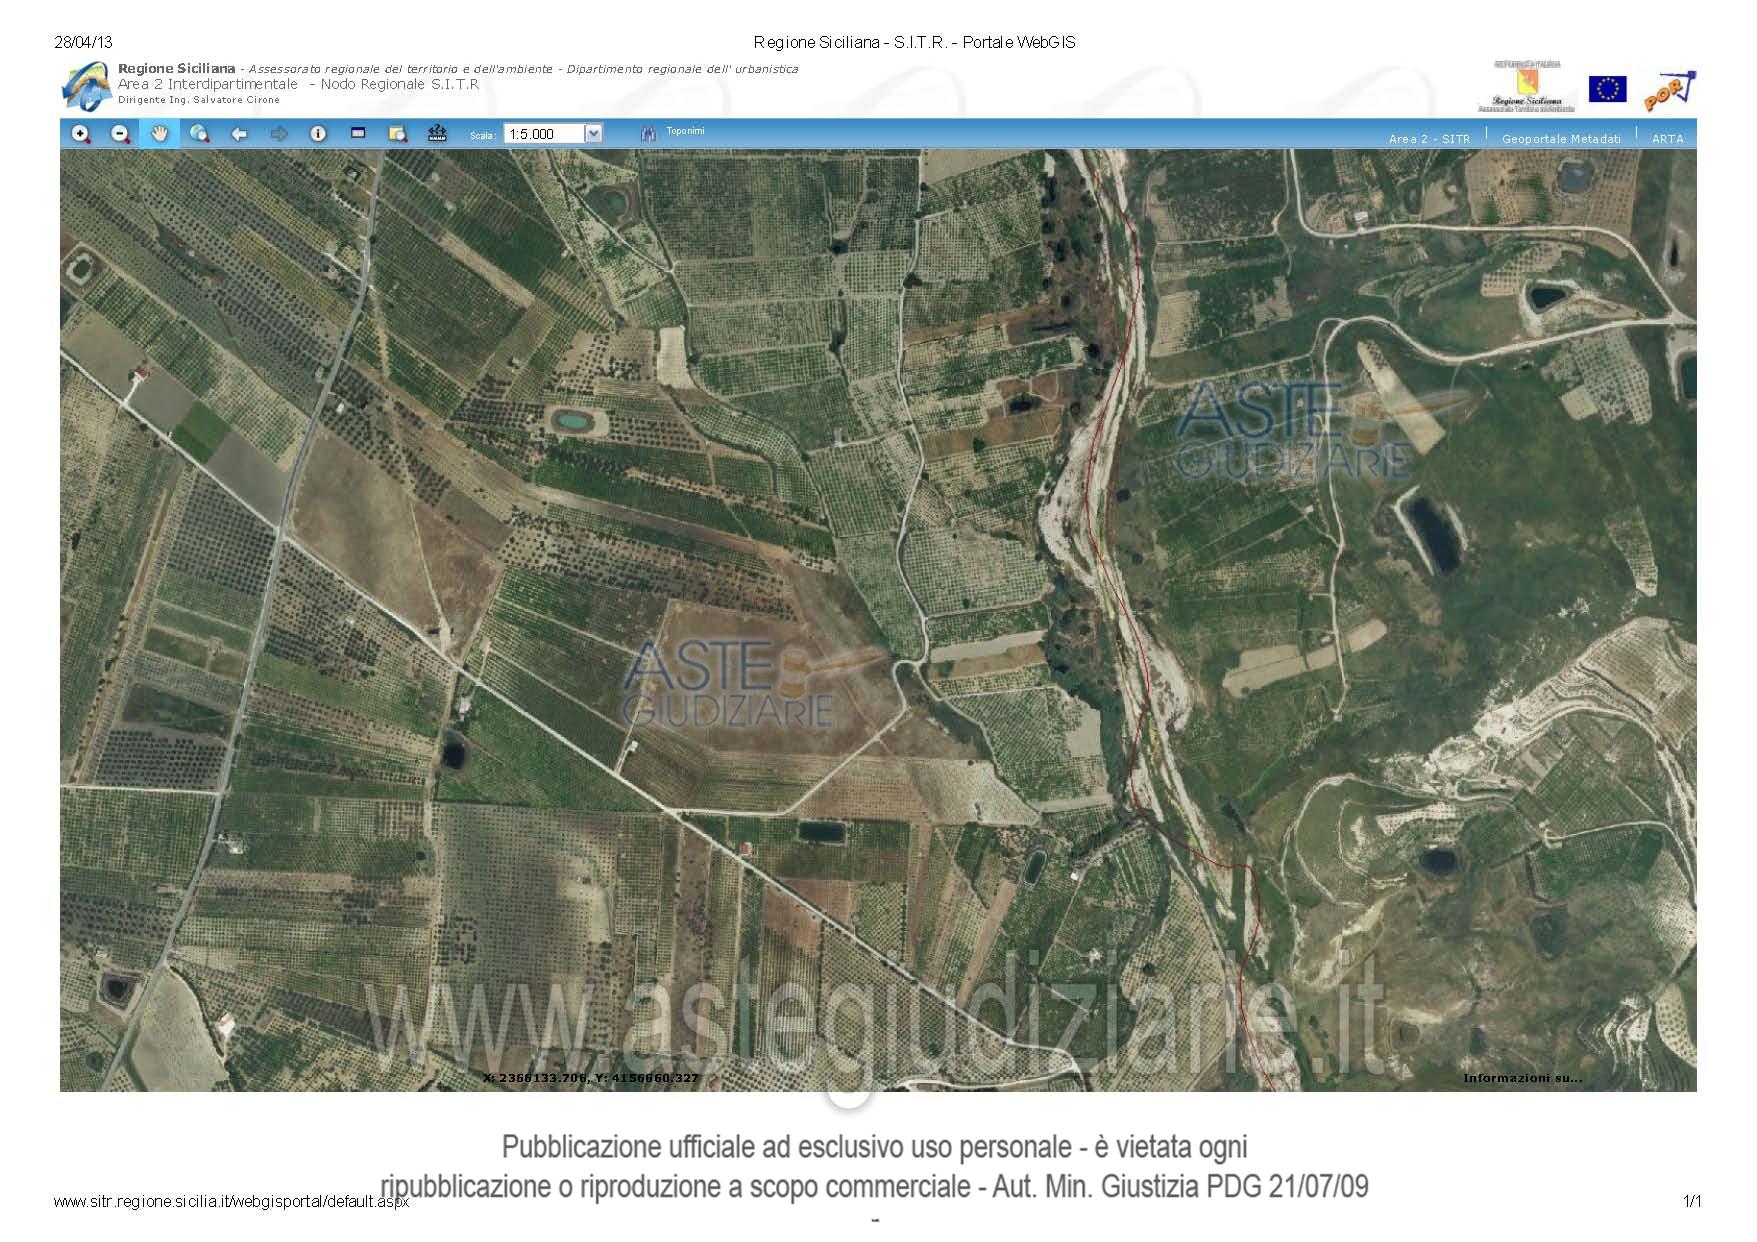This screenshot has width=1757, height=1242.
Task: Go forward to next map extent
Action: tap(279, 134)
